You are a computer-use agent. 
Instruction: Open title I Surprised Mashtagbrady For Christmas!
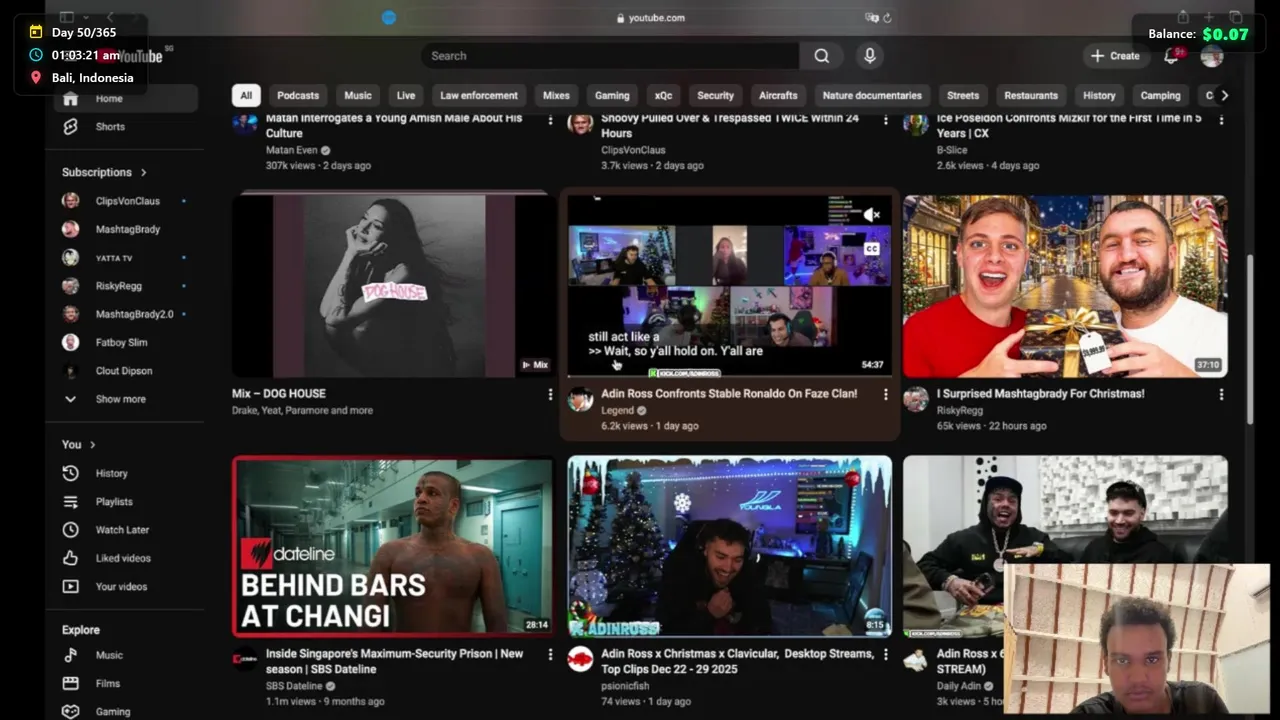click(x=1041, y=394)
